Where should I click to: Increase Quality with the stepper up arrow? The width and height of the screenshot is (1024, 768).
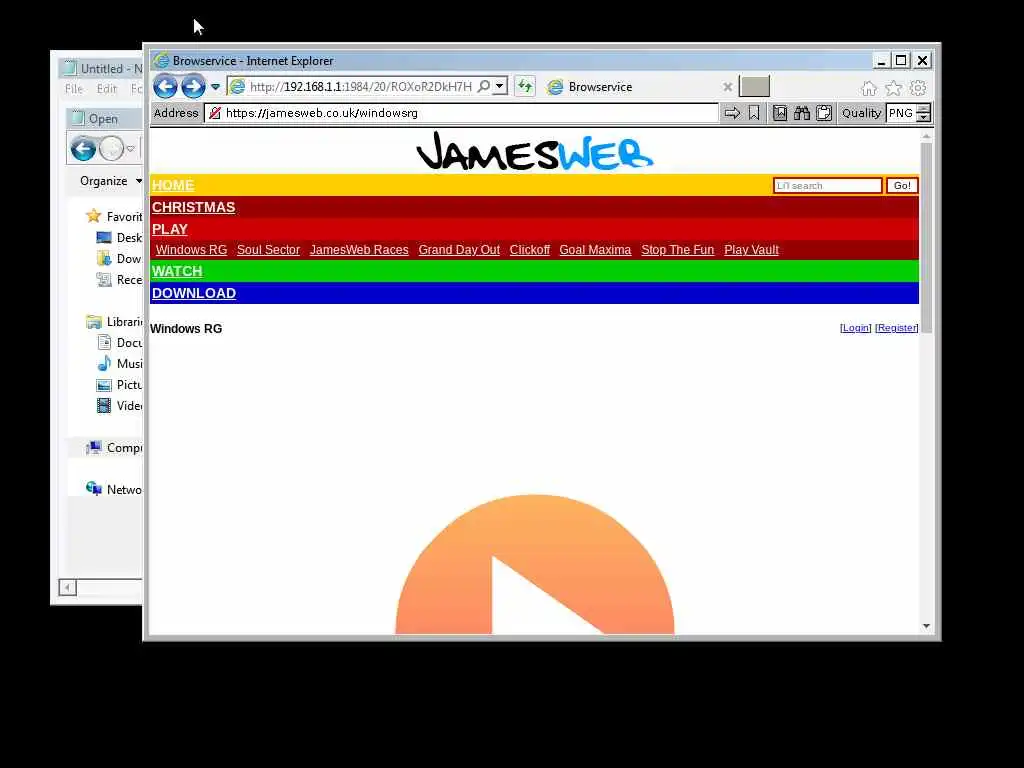click(923, 108)
